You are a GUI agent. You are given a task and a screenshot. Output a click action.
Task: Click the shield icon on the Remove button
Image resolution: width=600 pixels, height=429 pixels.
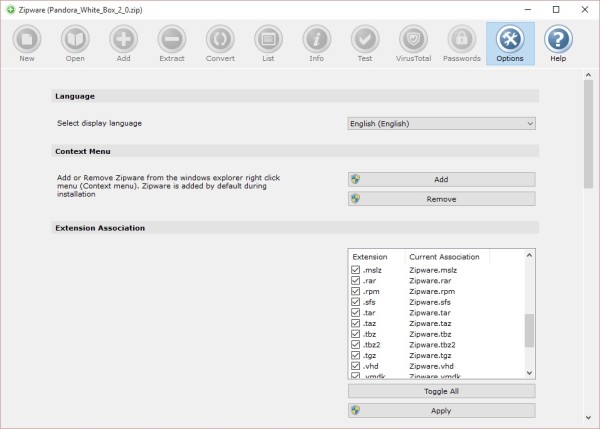(355, 199)
